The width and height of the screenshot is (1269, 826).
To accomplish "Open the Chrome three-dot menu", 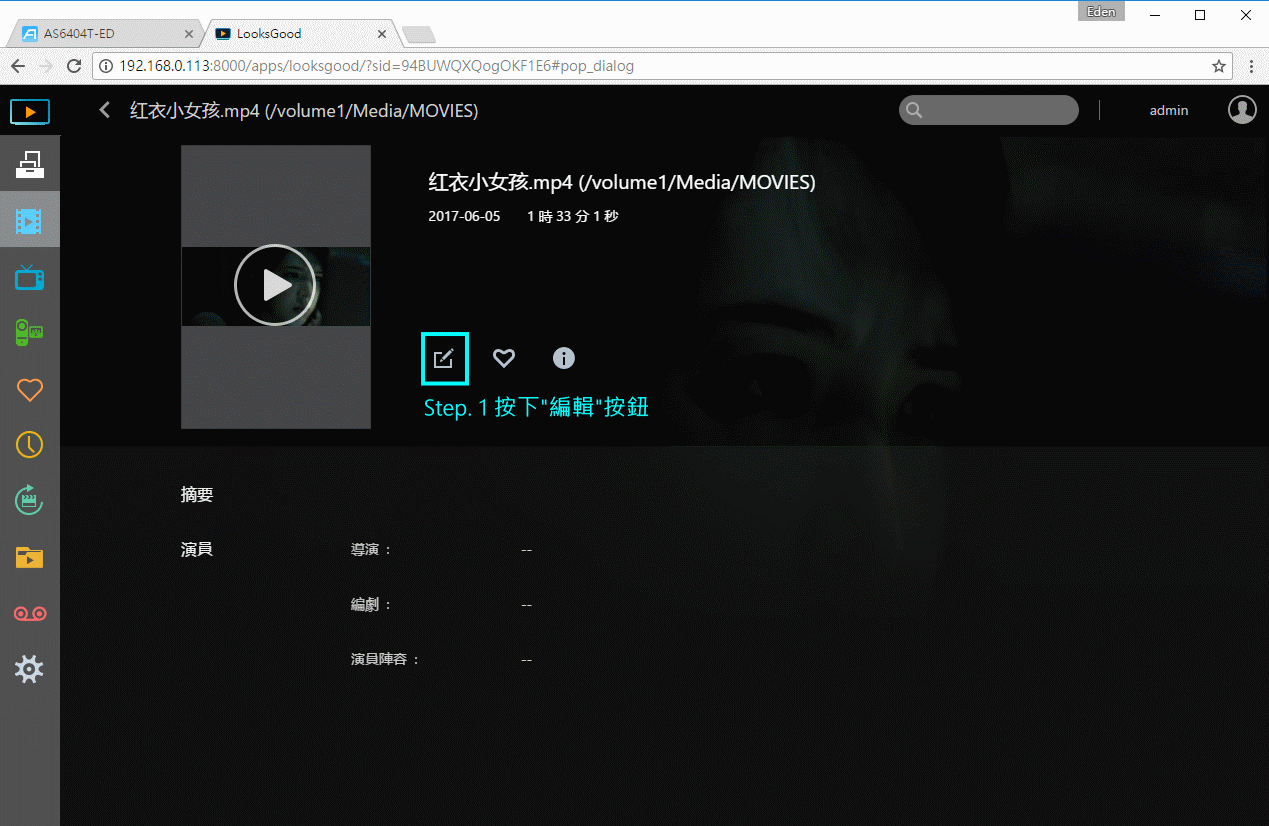I will click(x=1251, y=66).
